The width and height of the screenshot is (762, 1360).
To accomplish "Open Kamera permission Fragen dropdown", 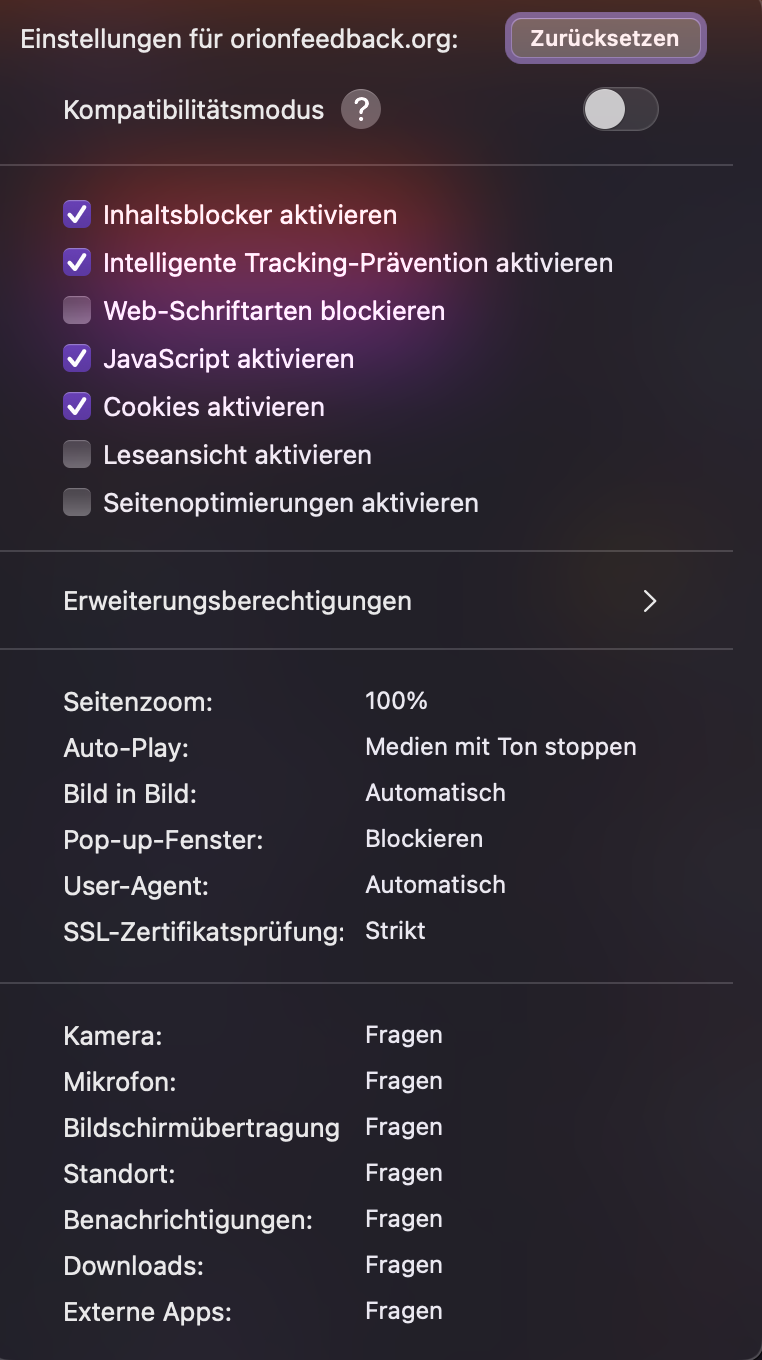I will pyautogui.click(x=404, y=1035).
